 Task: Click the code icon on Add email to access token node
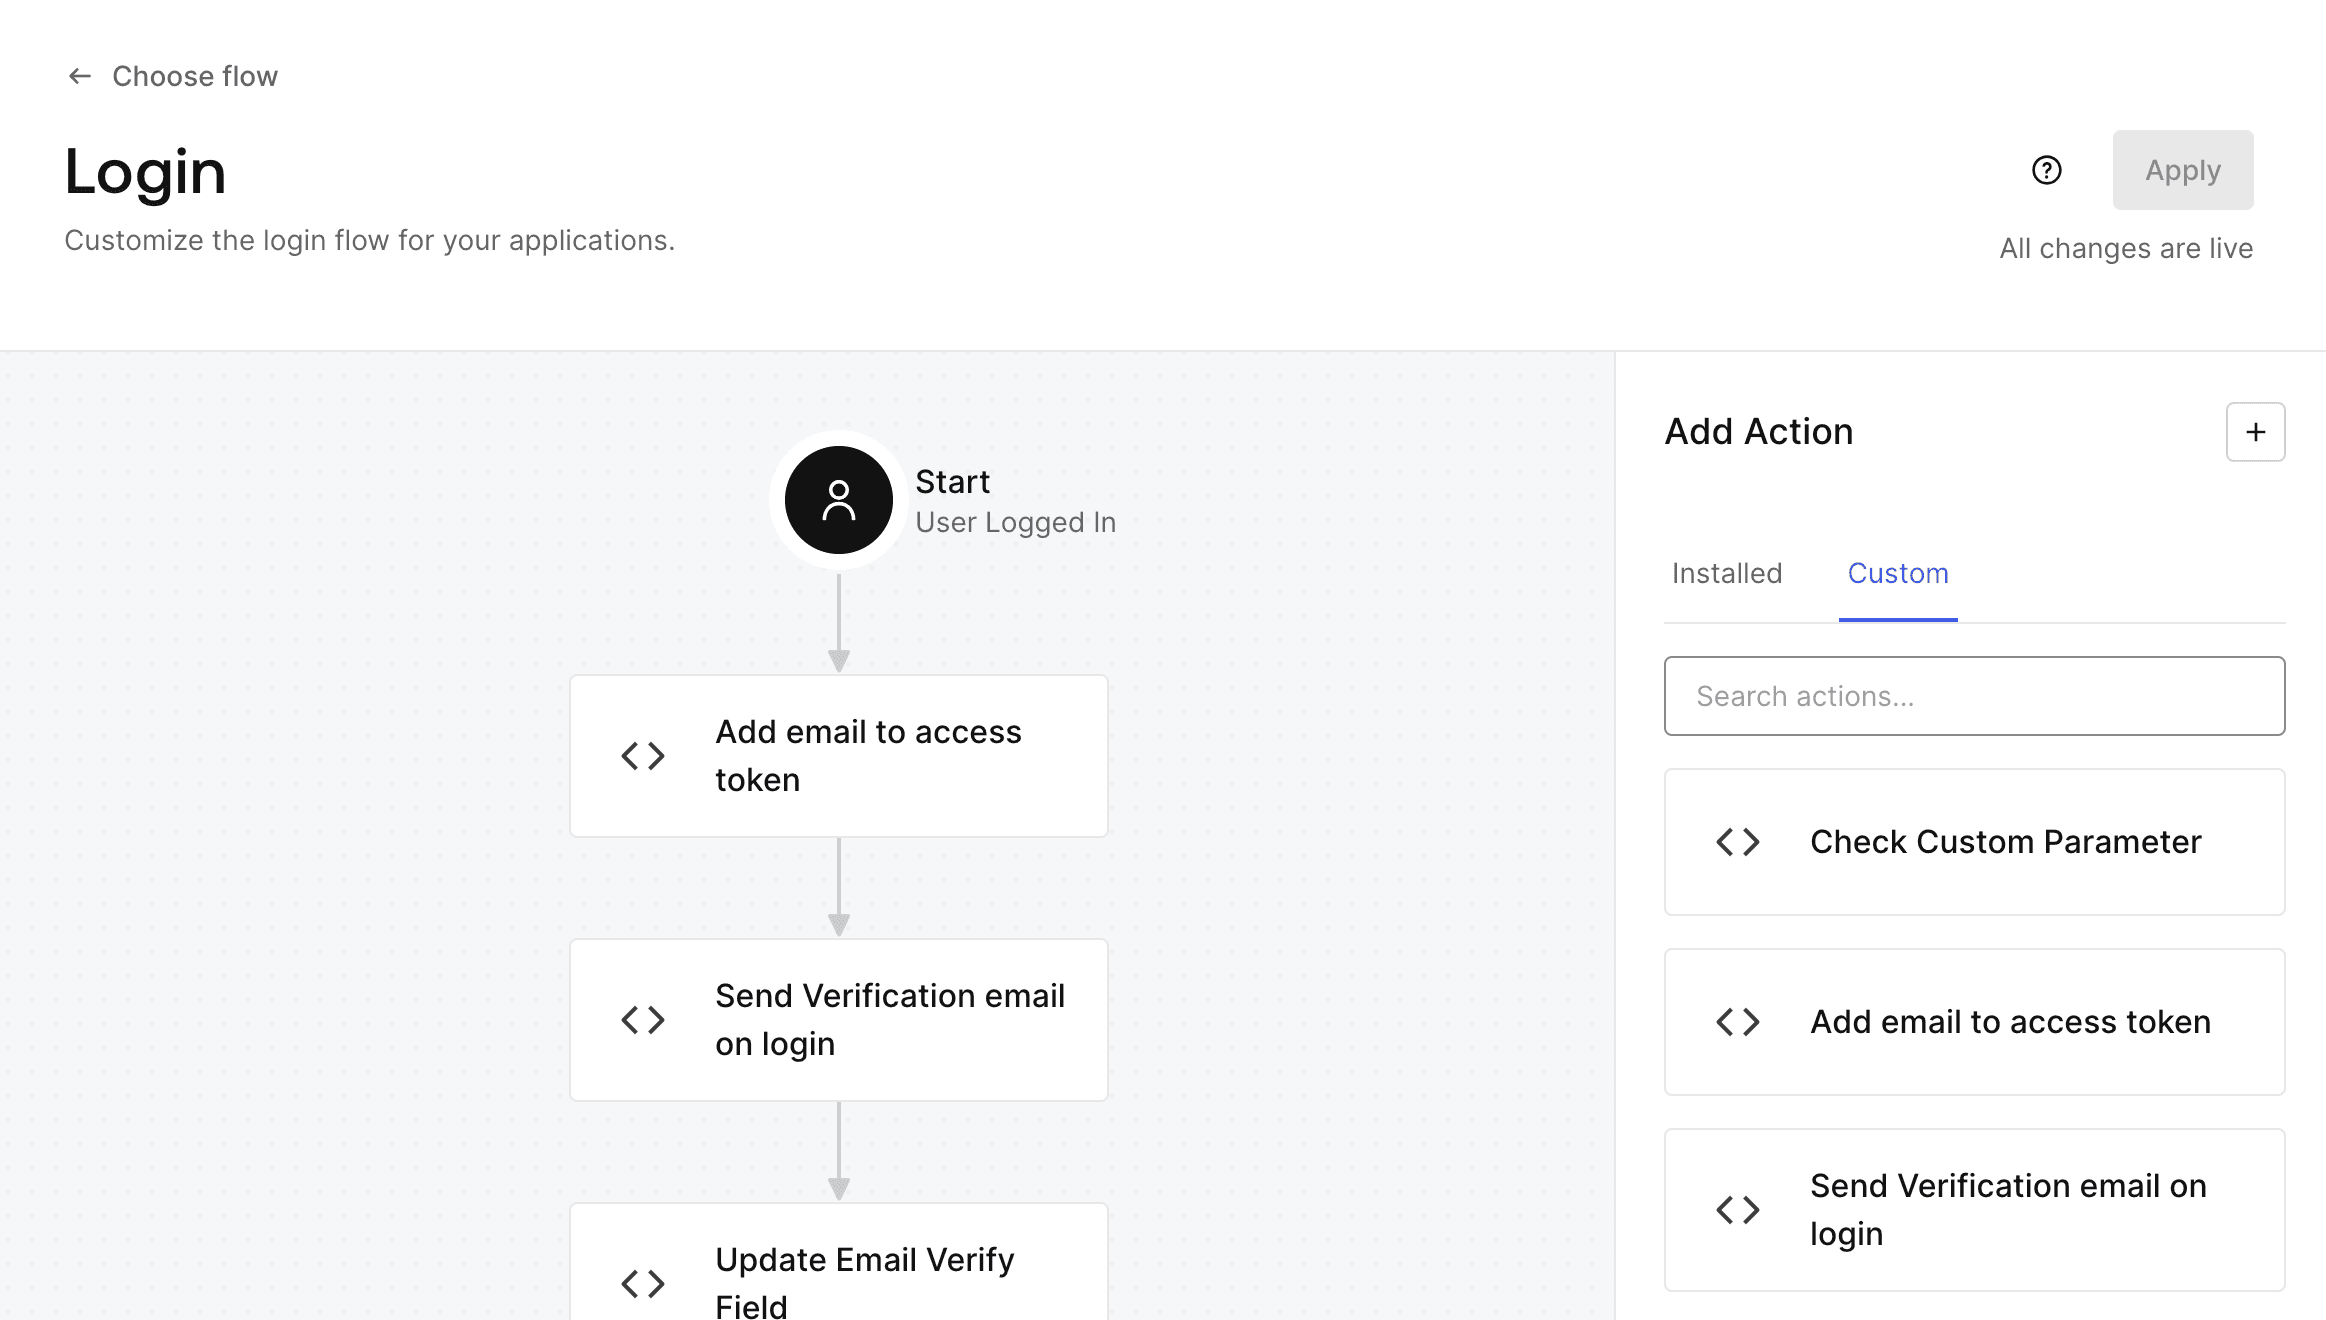(642, 756)
